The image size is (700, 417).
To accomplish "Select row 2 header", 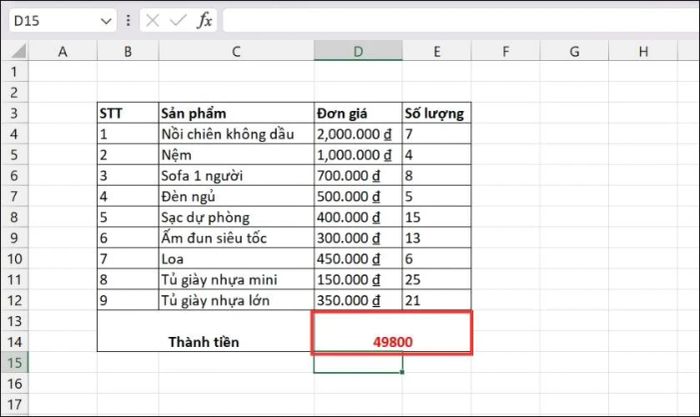I will [14, 92].
